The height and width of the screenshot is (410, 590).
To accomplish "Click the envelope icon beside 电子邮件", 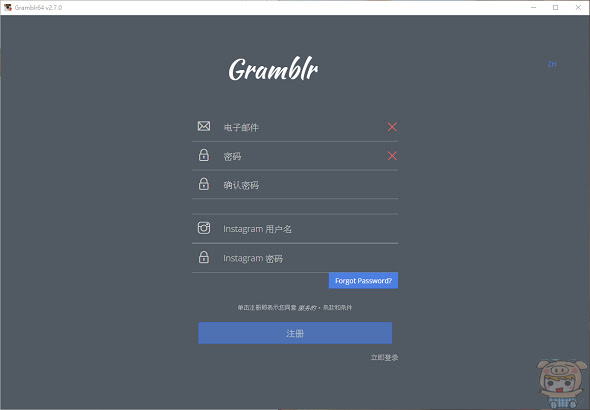I will (x=204, y=126).
